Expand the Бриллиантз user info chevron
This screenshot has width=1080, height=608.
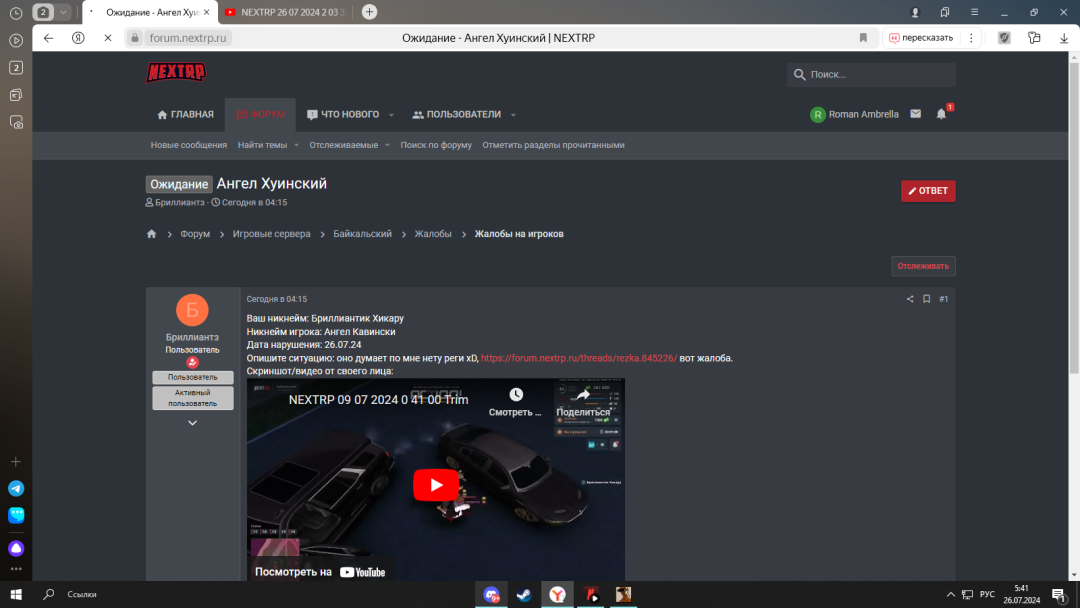pos(193,423)
